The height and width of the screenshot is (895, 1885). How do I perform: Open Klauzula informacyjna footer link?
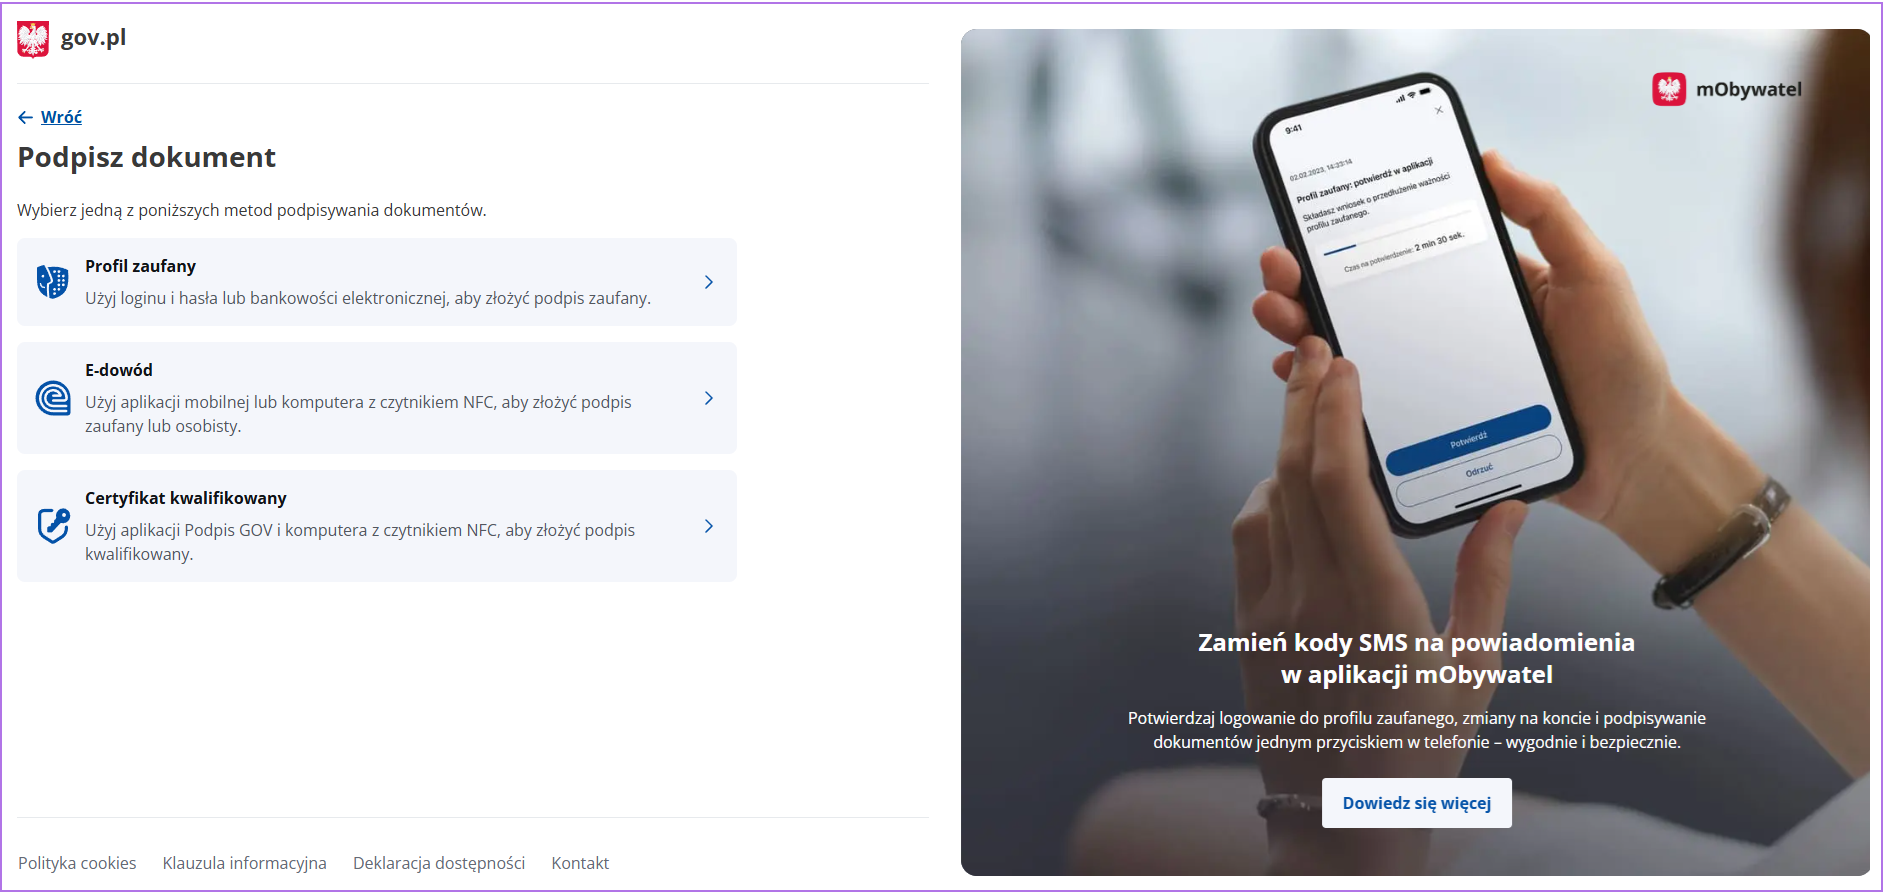[x=244, y=863]
